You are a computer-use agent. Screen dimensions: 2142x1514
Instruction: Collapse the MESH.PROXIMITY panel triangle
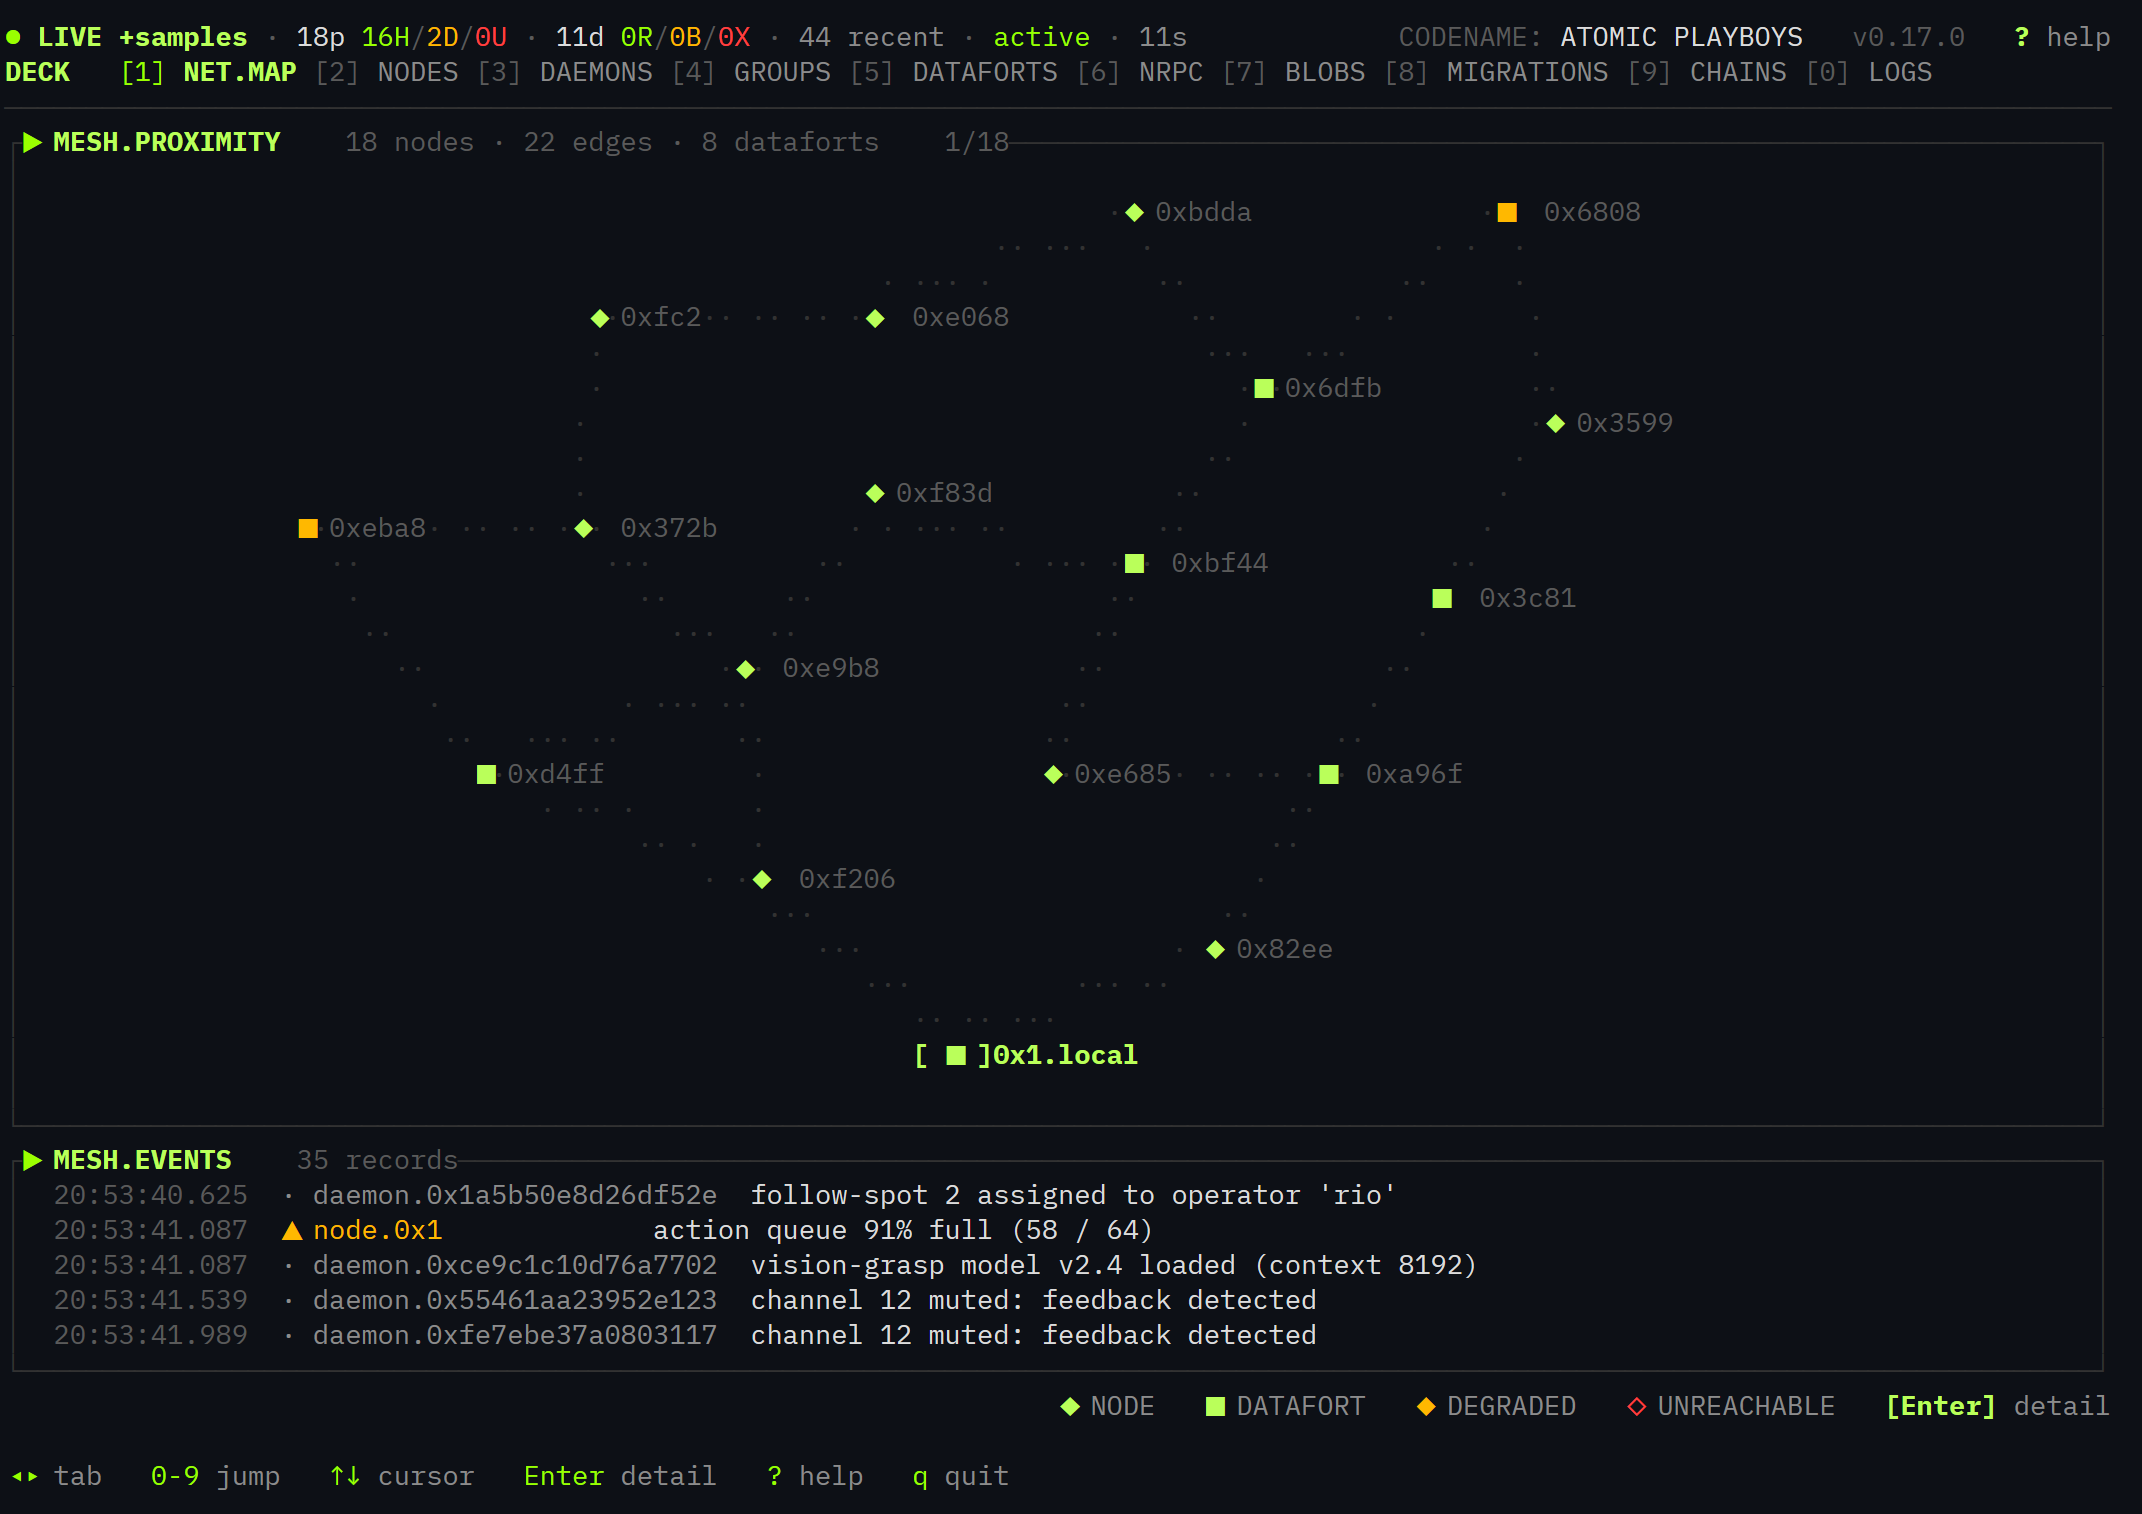32,142
